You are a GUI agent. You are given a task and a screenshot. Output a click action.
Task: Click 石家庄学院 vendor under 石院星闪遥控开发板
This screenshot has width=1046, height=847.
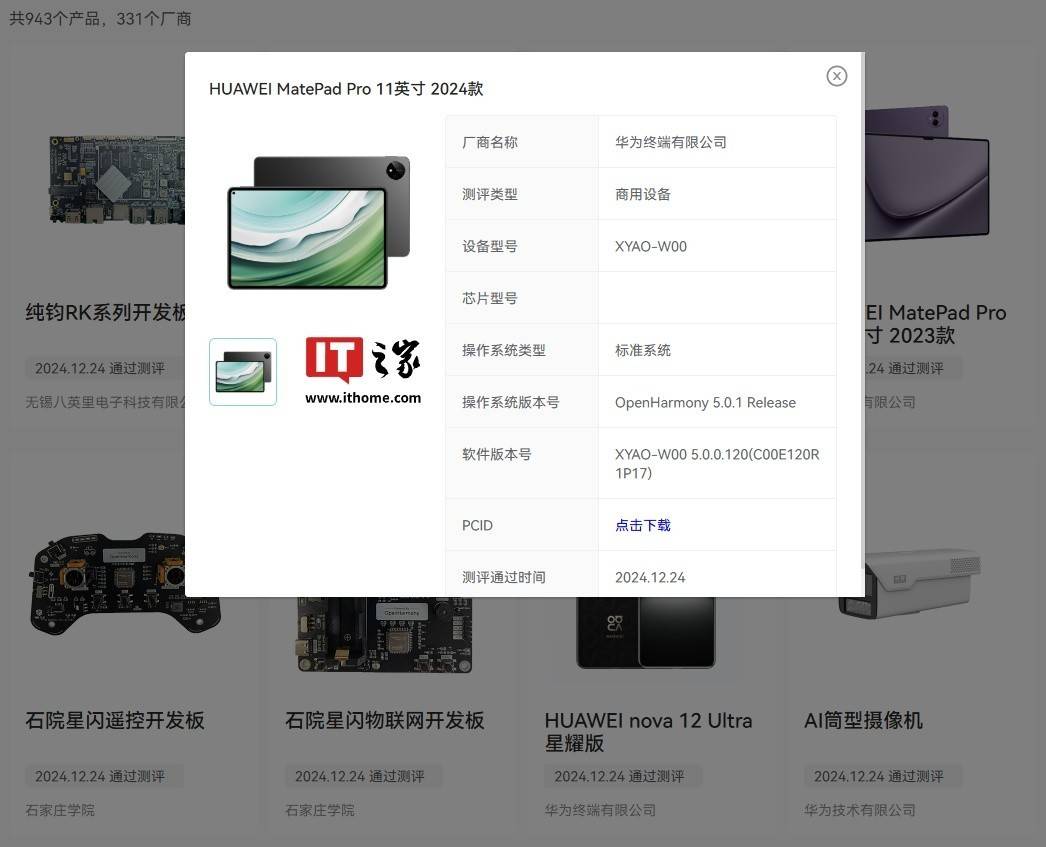(x=60, y=810)
